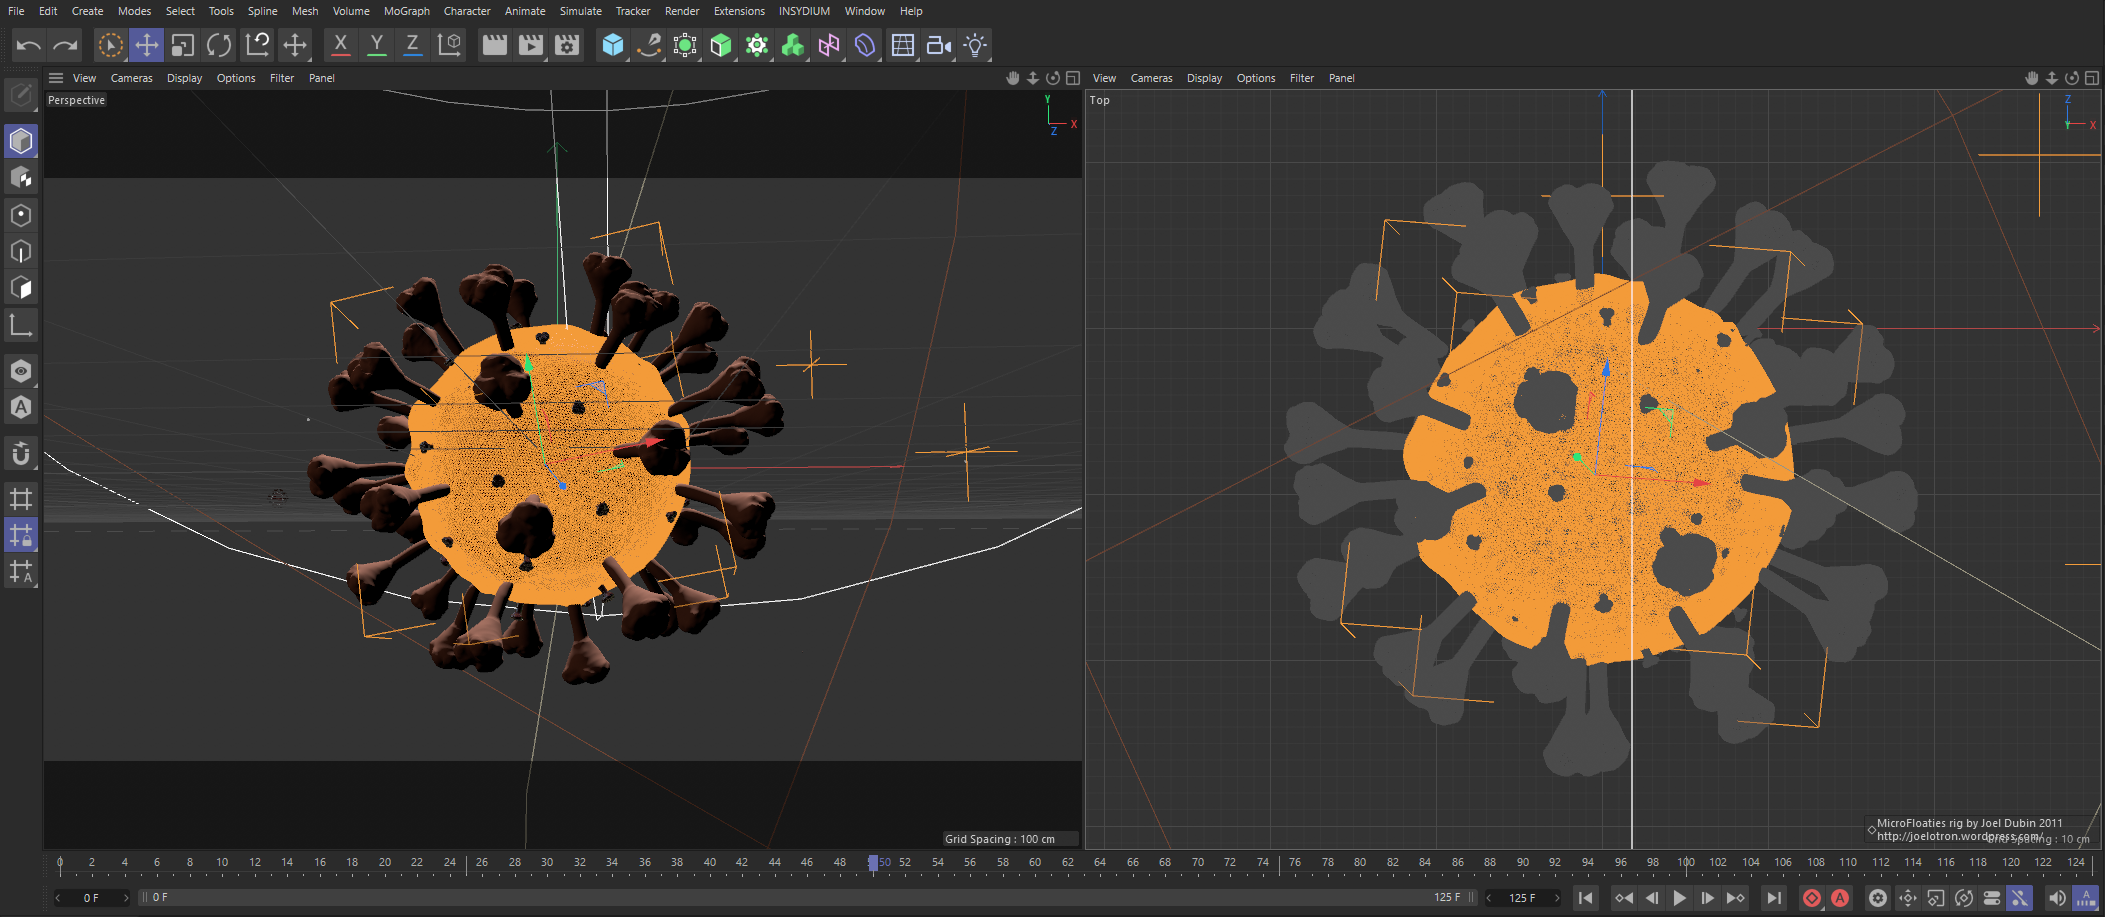
Task: Open Edit Render Settings clapboard icon
Action: [x=567, y=45]
